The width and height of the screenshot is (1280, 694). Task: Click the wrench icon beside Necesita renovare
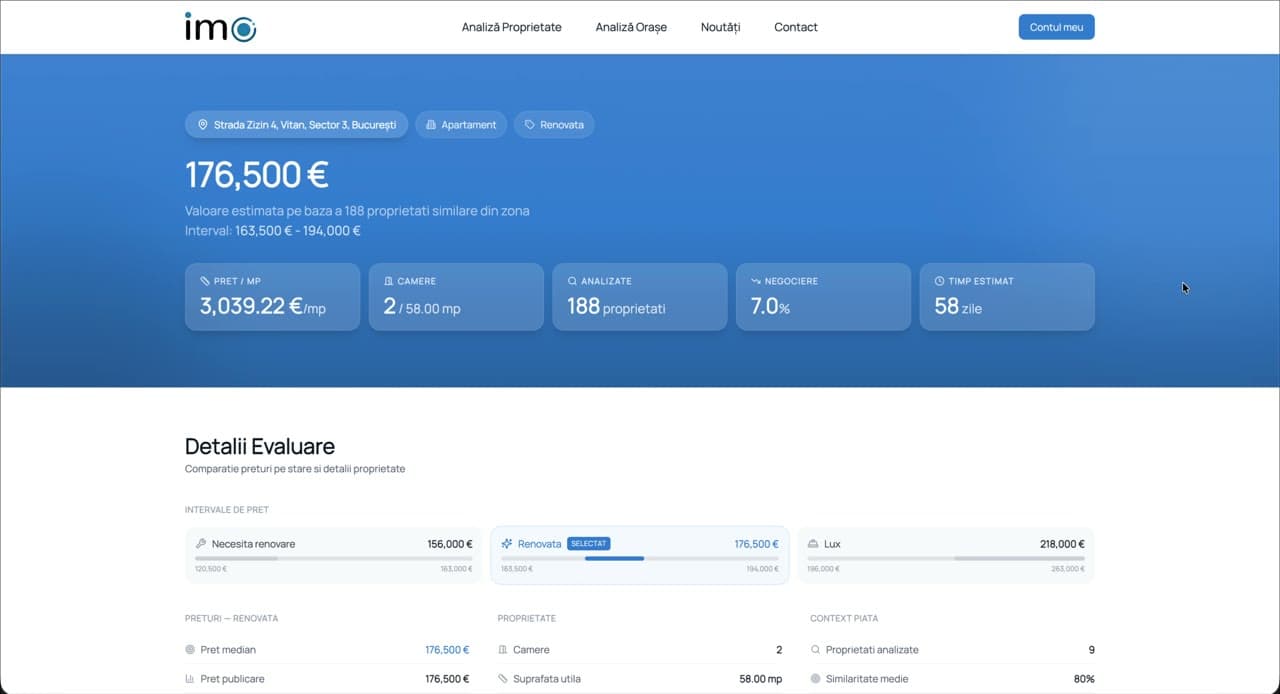201,544
